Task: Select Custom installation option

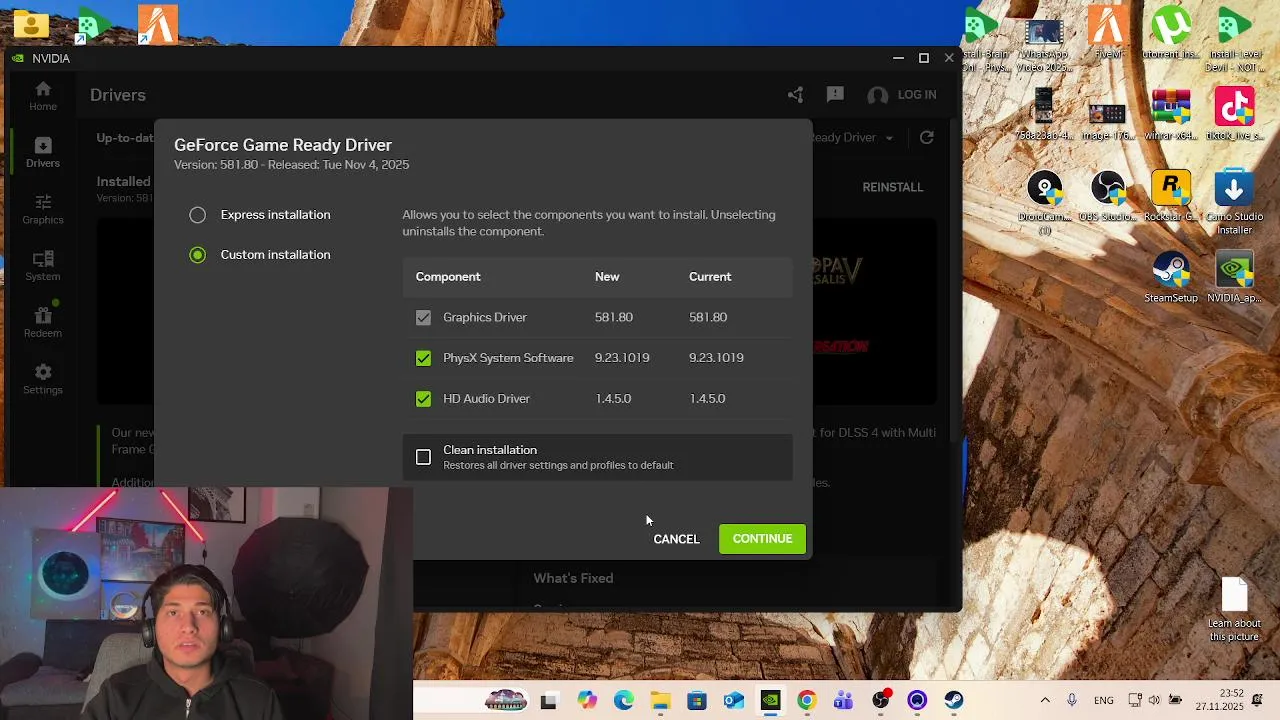Action: [x=260, y=255]
